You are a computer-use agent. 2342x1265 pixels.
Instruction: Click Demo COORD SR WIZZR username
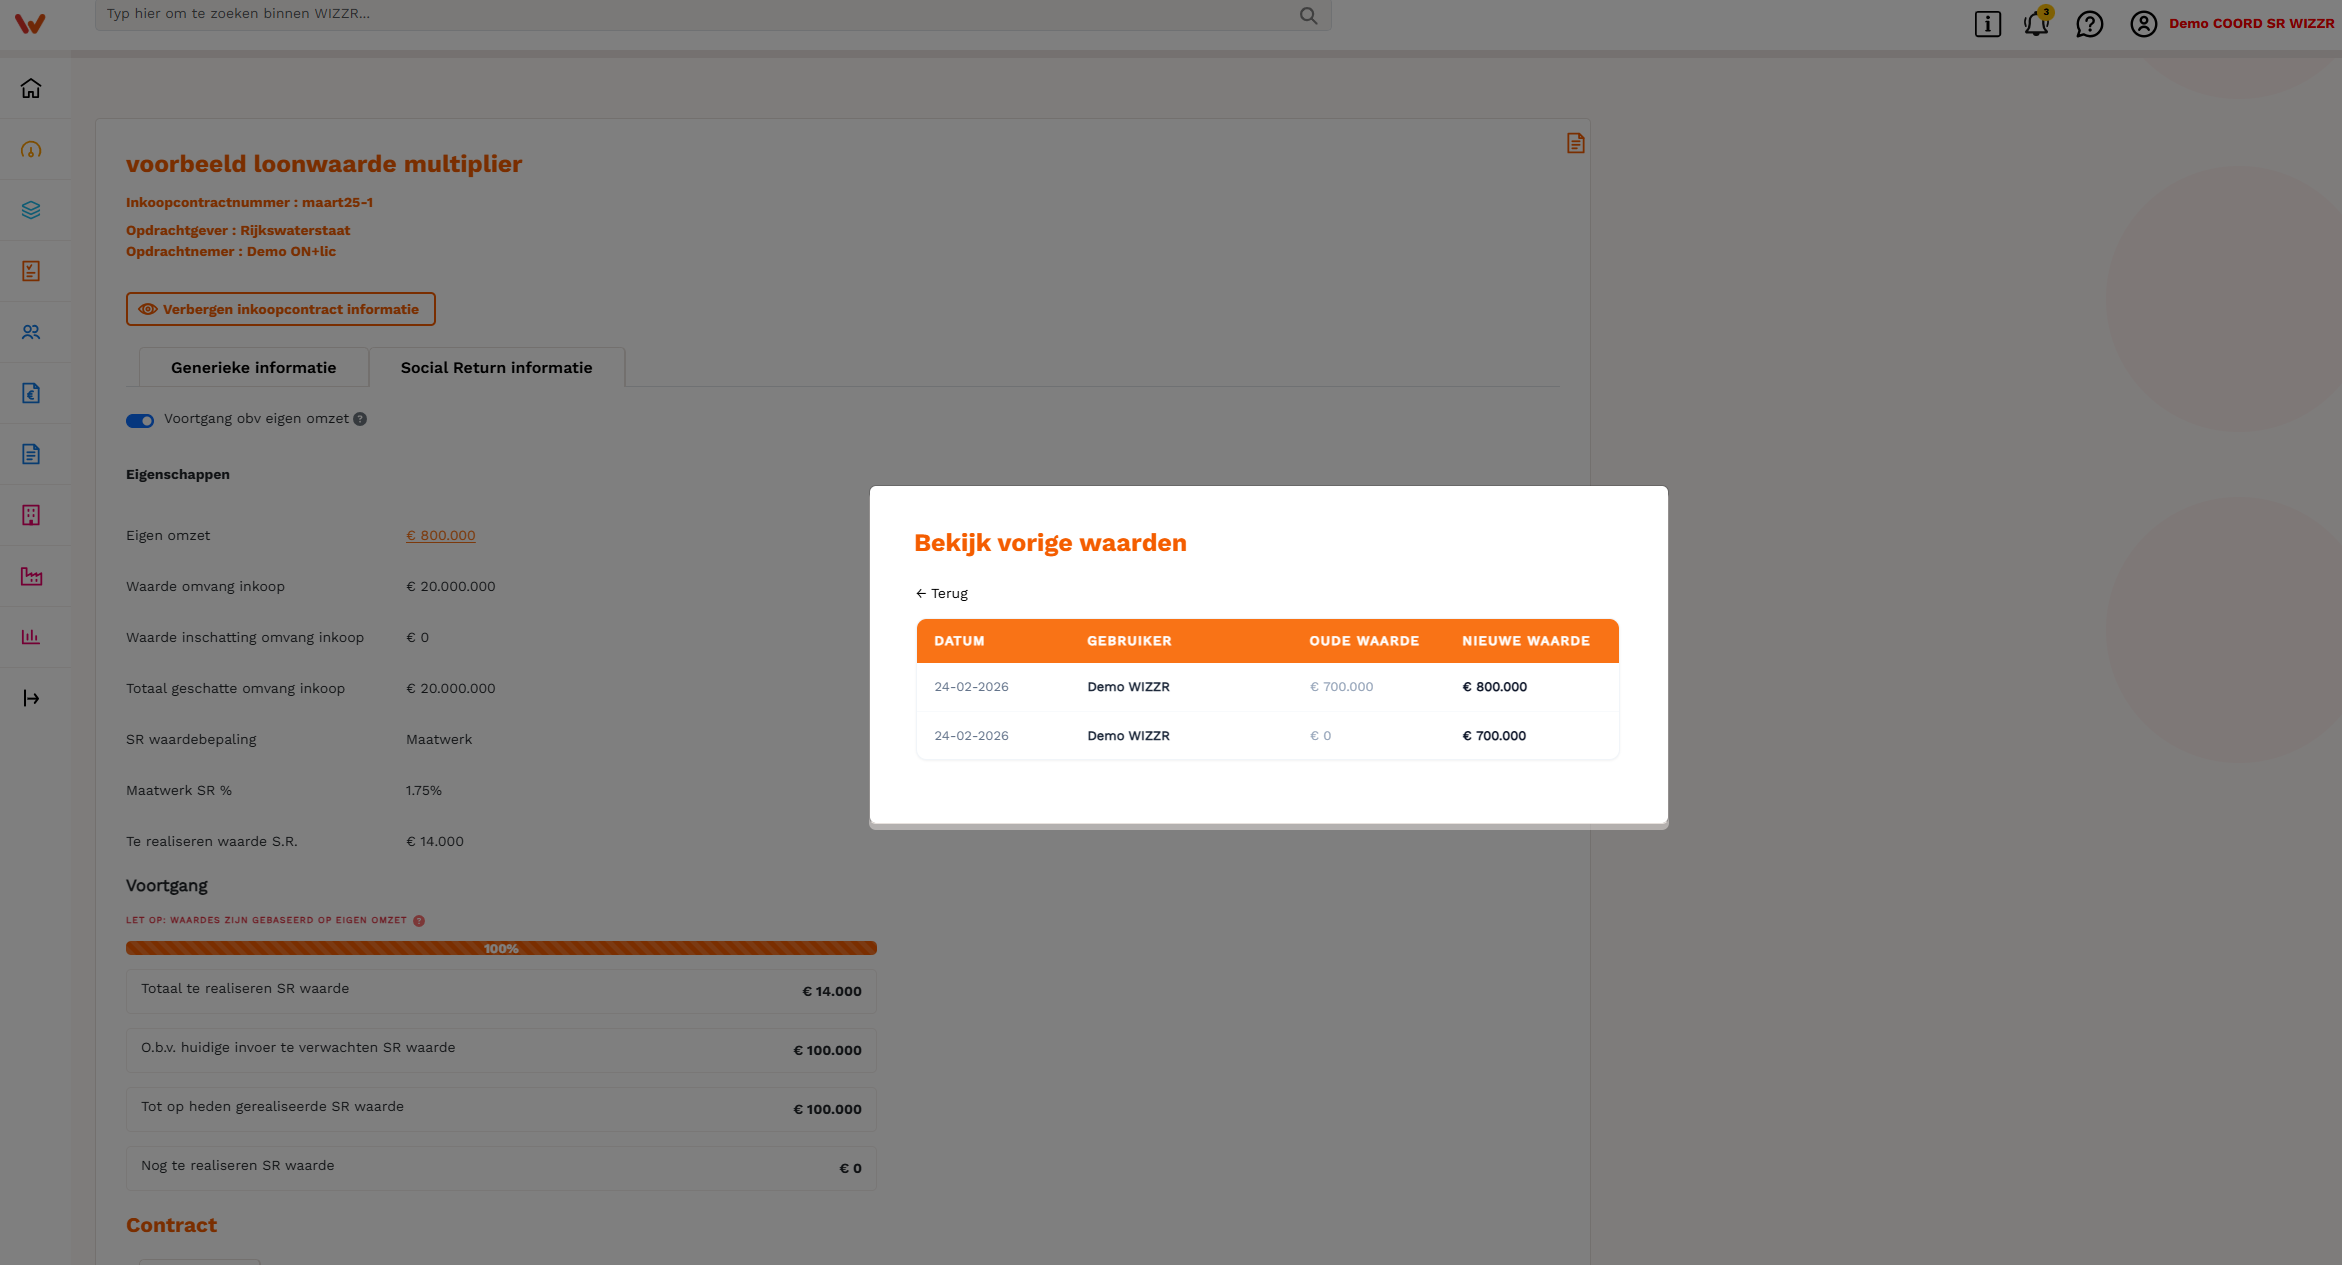(2252, 24)
